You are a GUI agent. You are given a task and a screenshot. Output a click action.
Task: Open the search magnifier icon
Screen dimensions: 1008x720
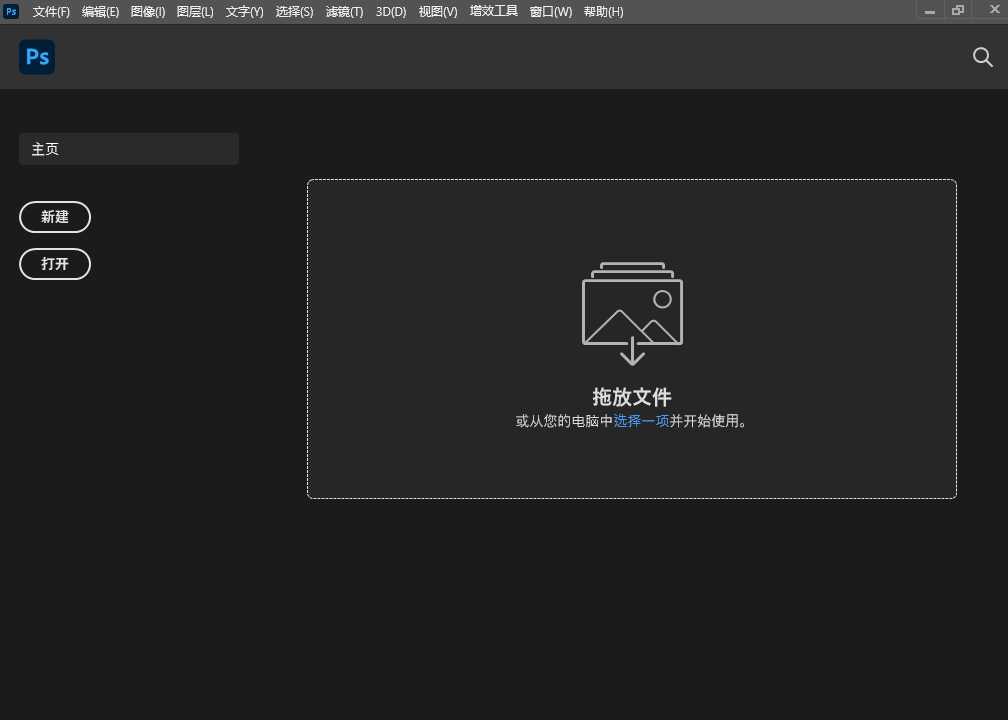pyautogui.click(x=982, y=57)
